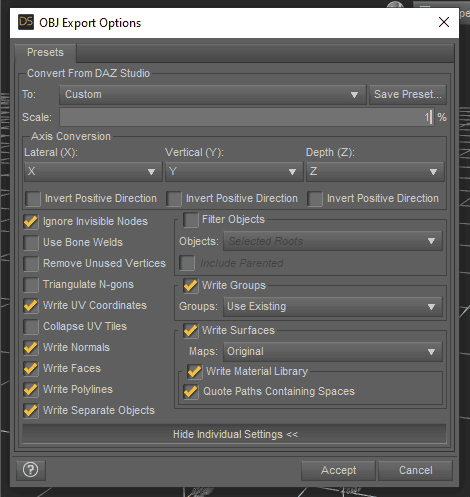
Task: Enable Invert Positive Direction for Depth axis
Action: click(x=315, y=199)
